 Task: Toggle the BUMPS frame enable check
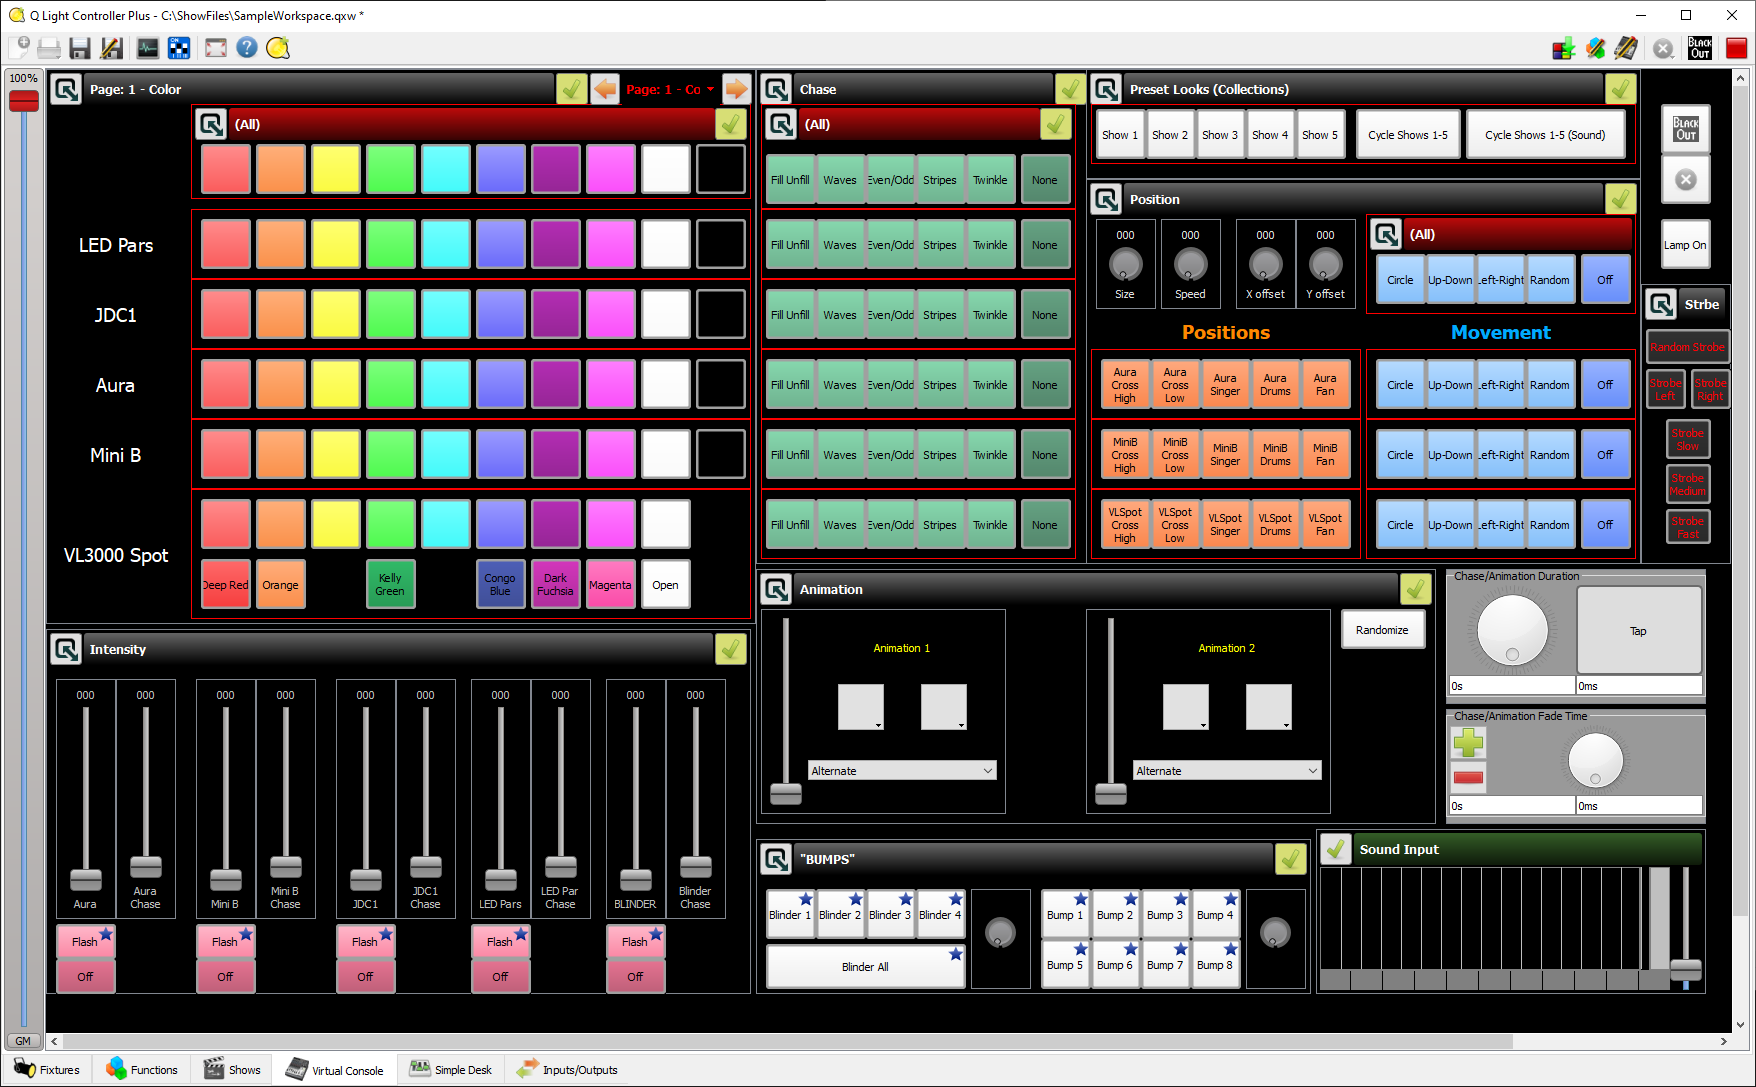[x=1291, y=859]
